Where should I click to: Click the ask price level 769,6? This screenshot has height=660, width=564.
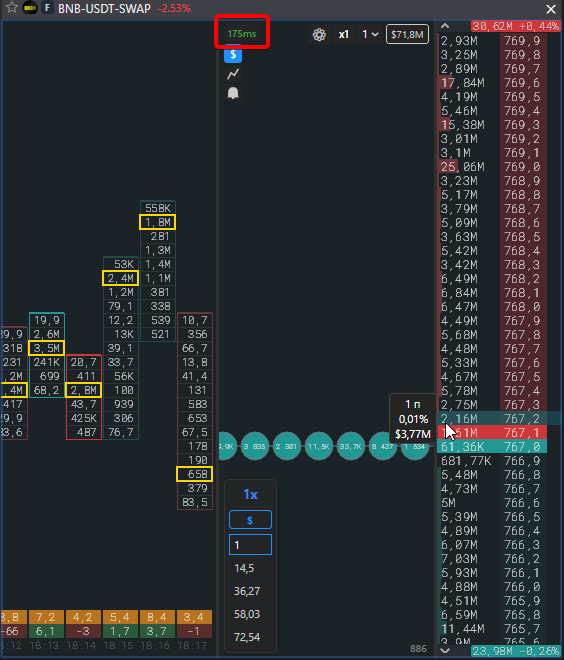522,83
